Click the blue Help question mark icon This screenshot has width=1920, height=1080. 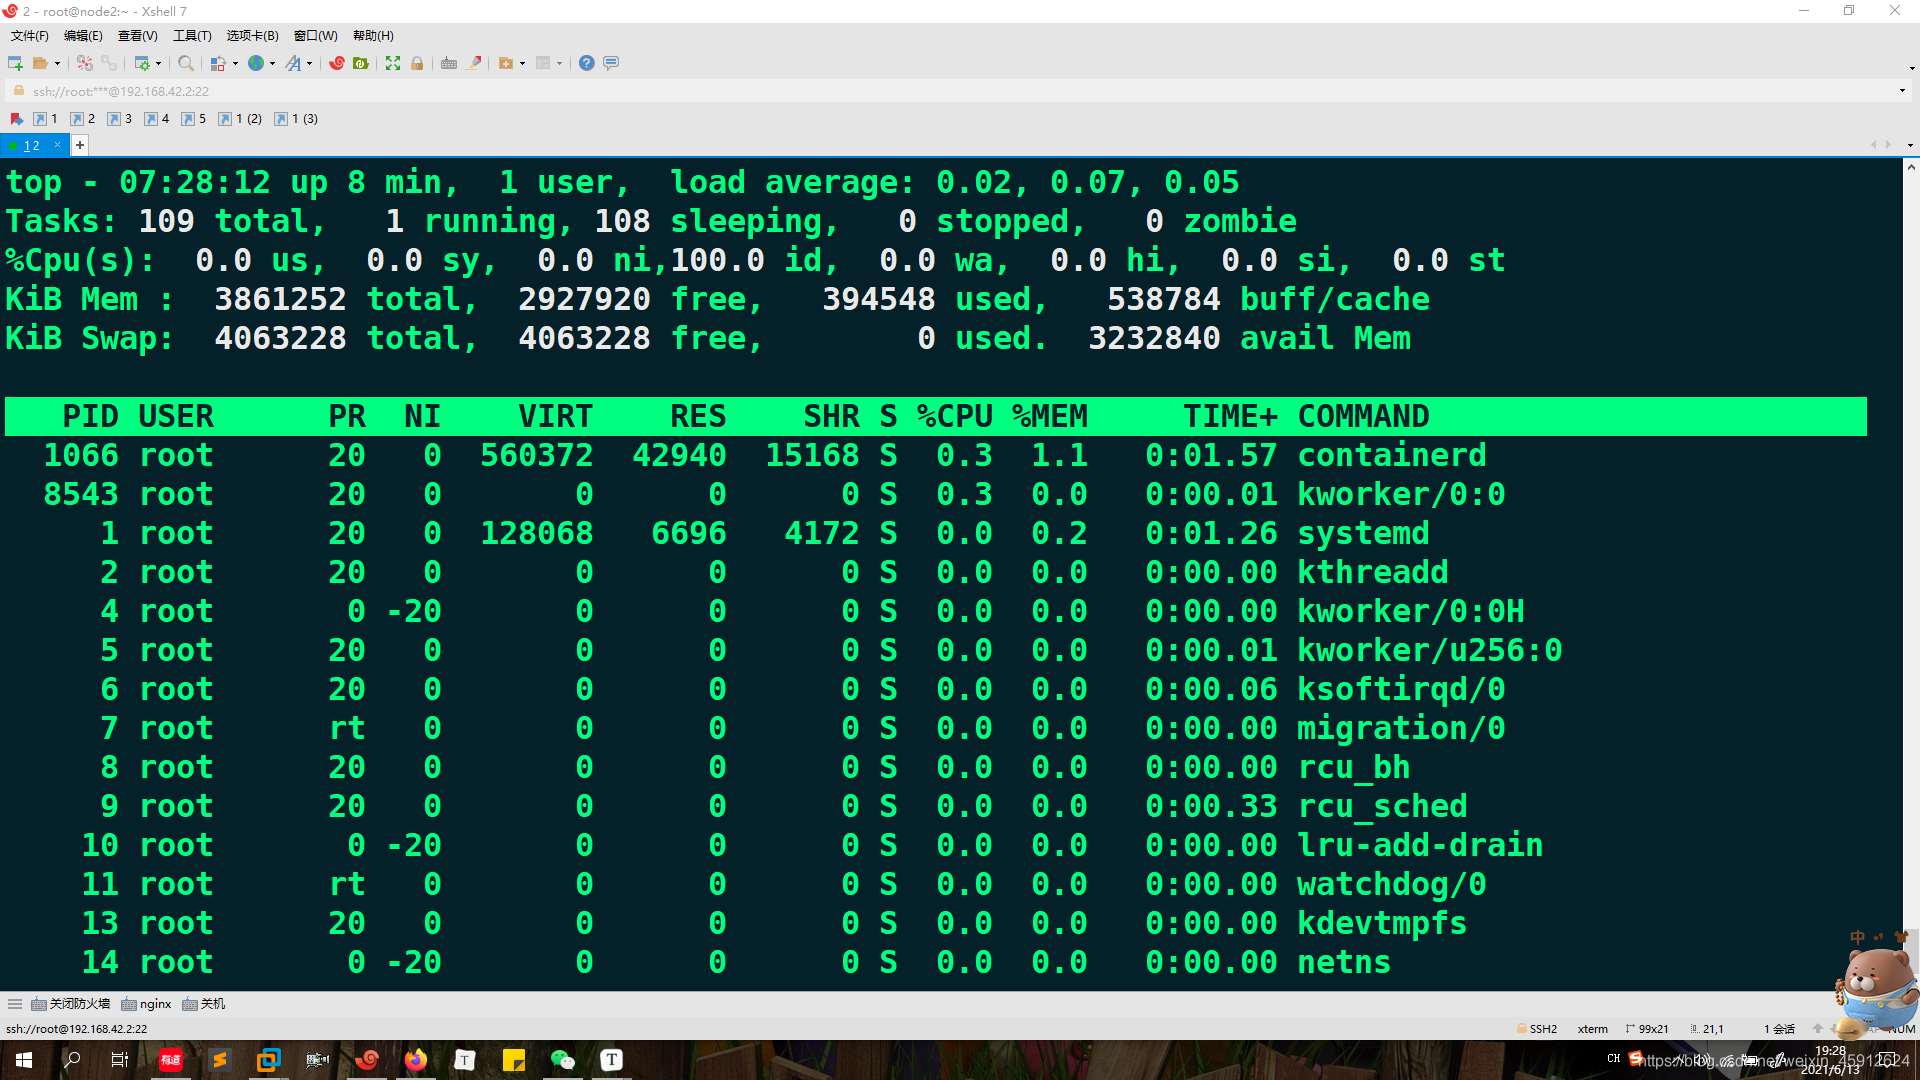pos(587,63)
